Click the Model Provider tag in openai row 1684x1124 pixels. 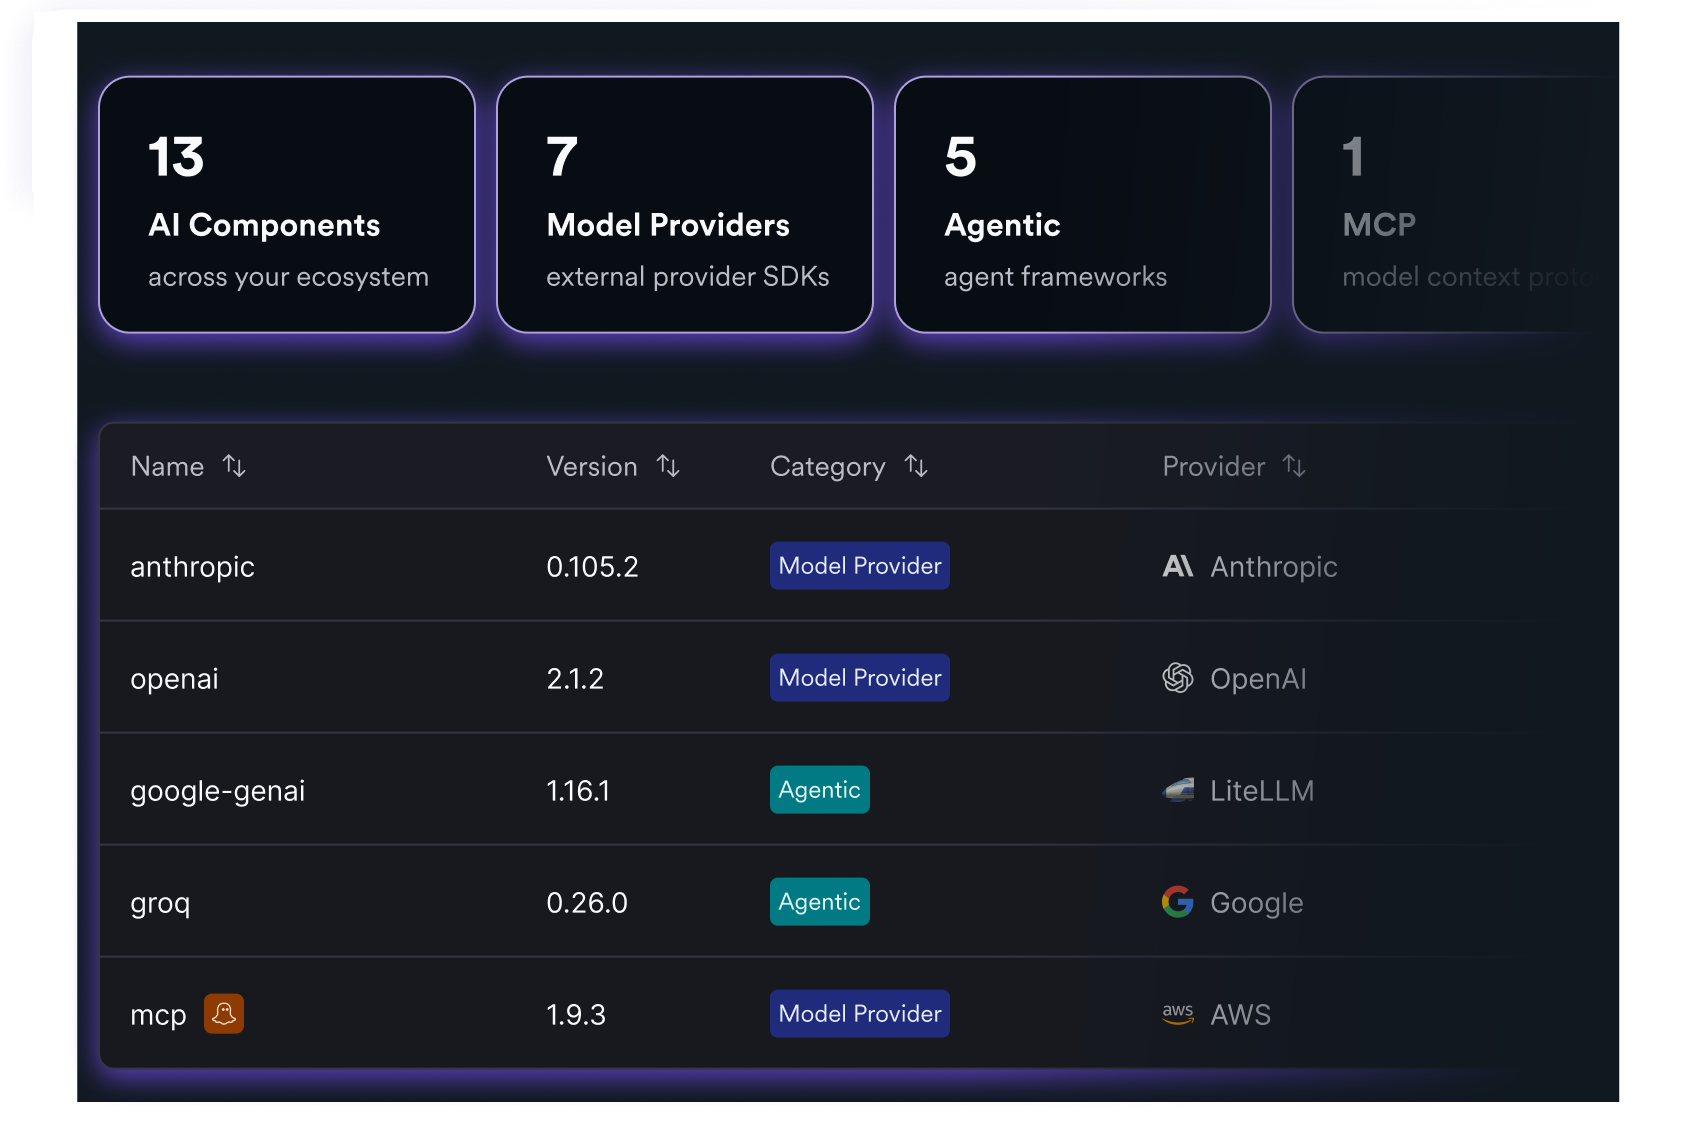point(860,678)
